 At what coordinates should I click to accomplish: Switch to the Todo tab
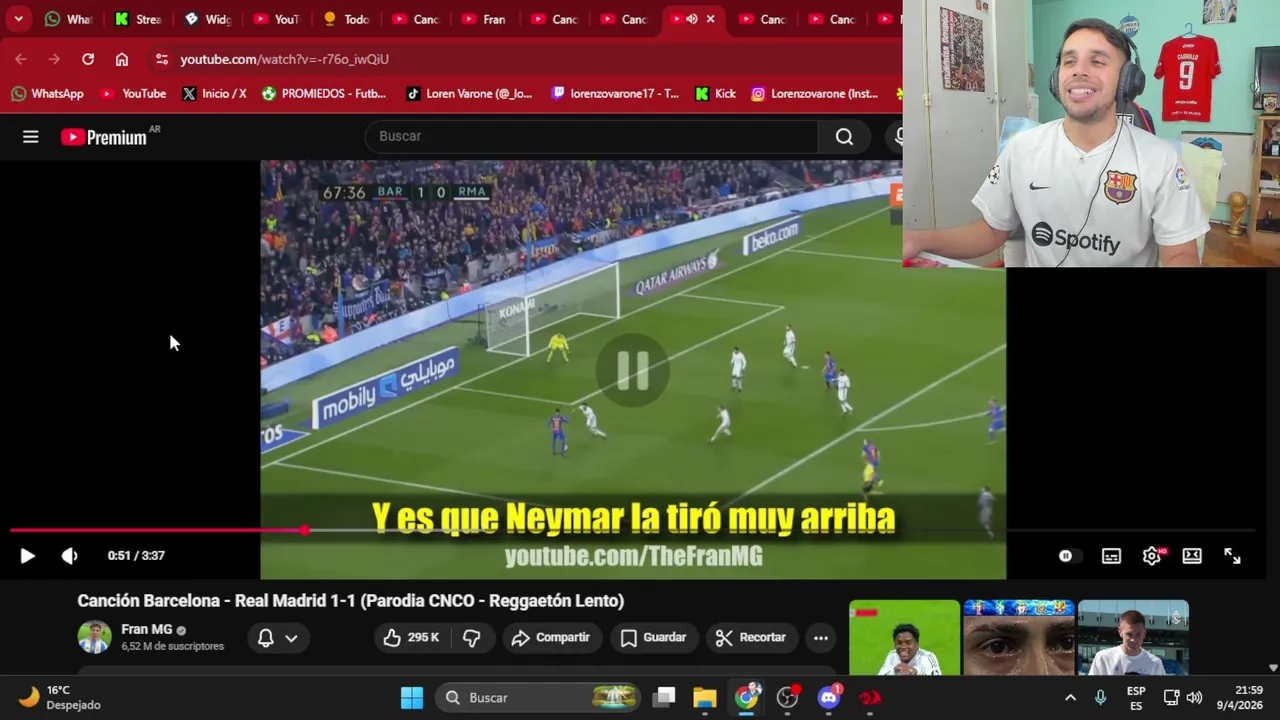(347, 19)
